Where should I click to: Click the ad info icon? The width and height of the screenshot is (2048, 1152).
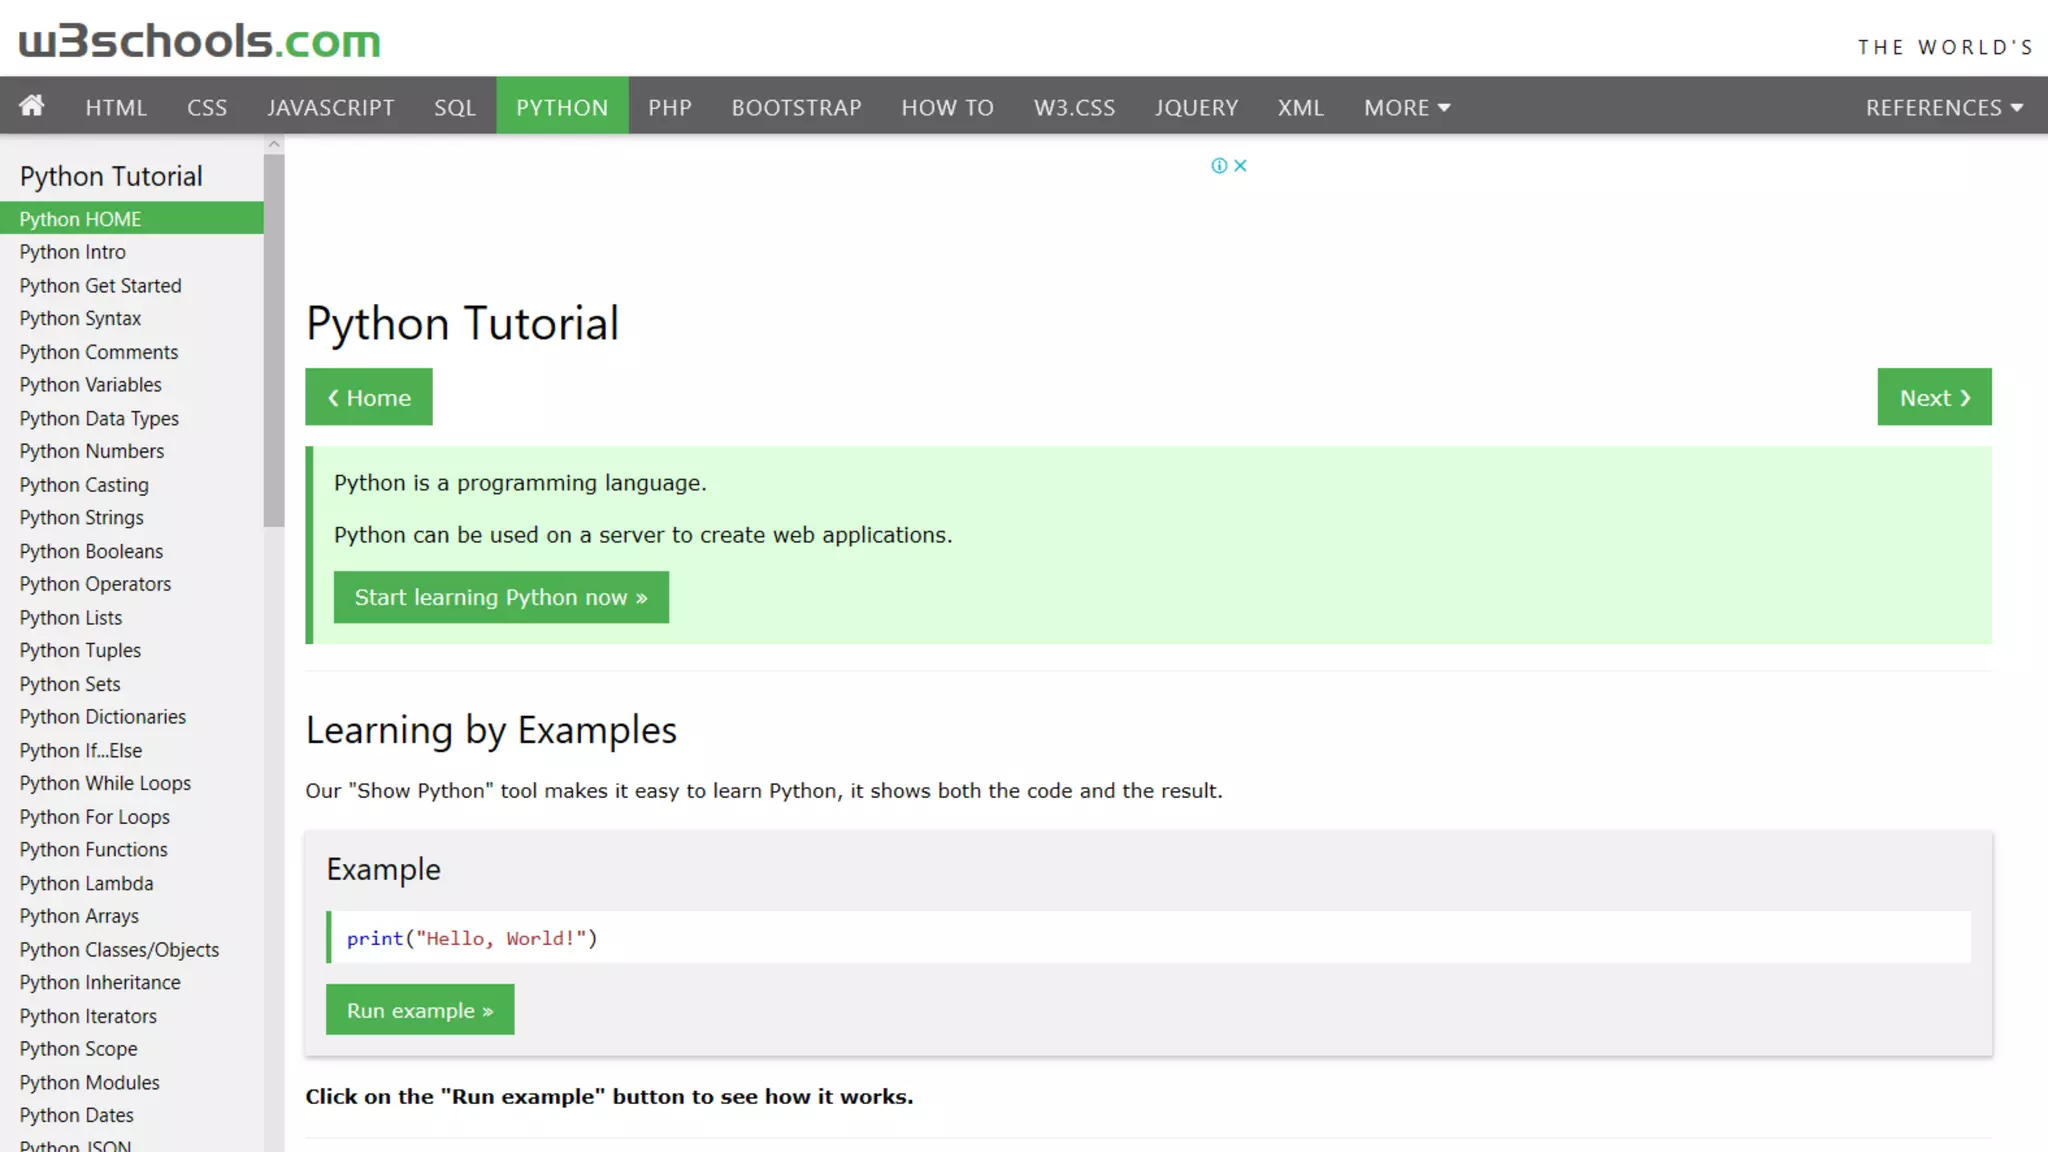coord(1219,166)
